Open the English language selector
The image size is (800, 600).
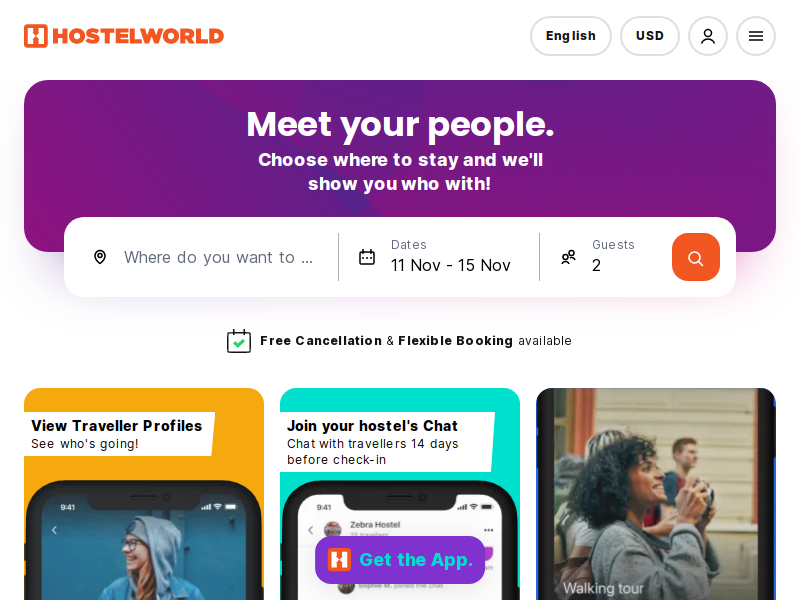click(571, 36)
